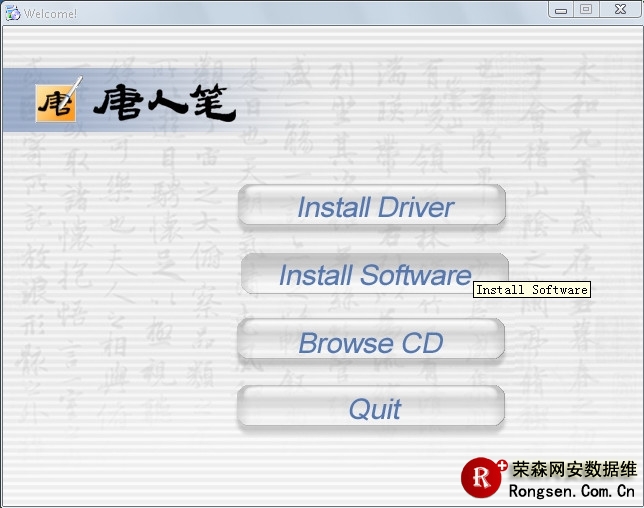
Task: Open Browse CD
Action: click(371, 342)
